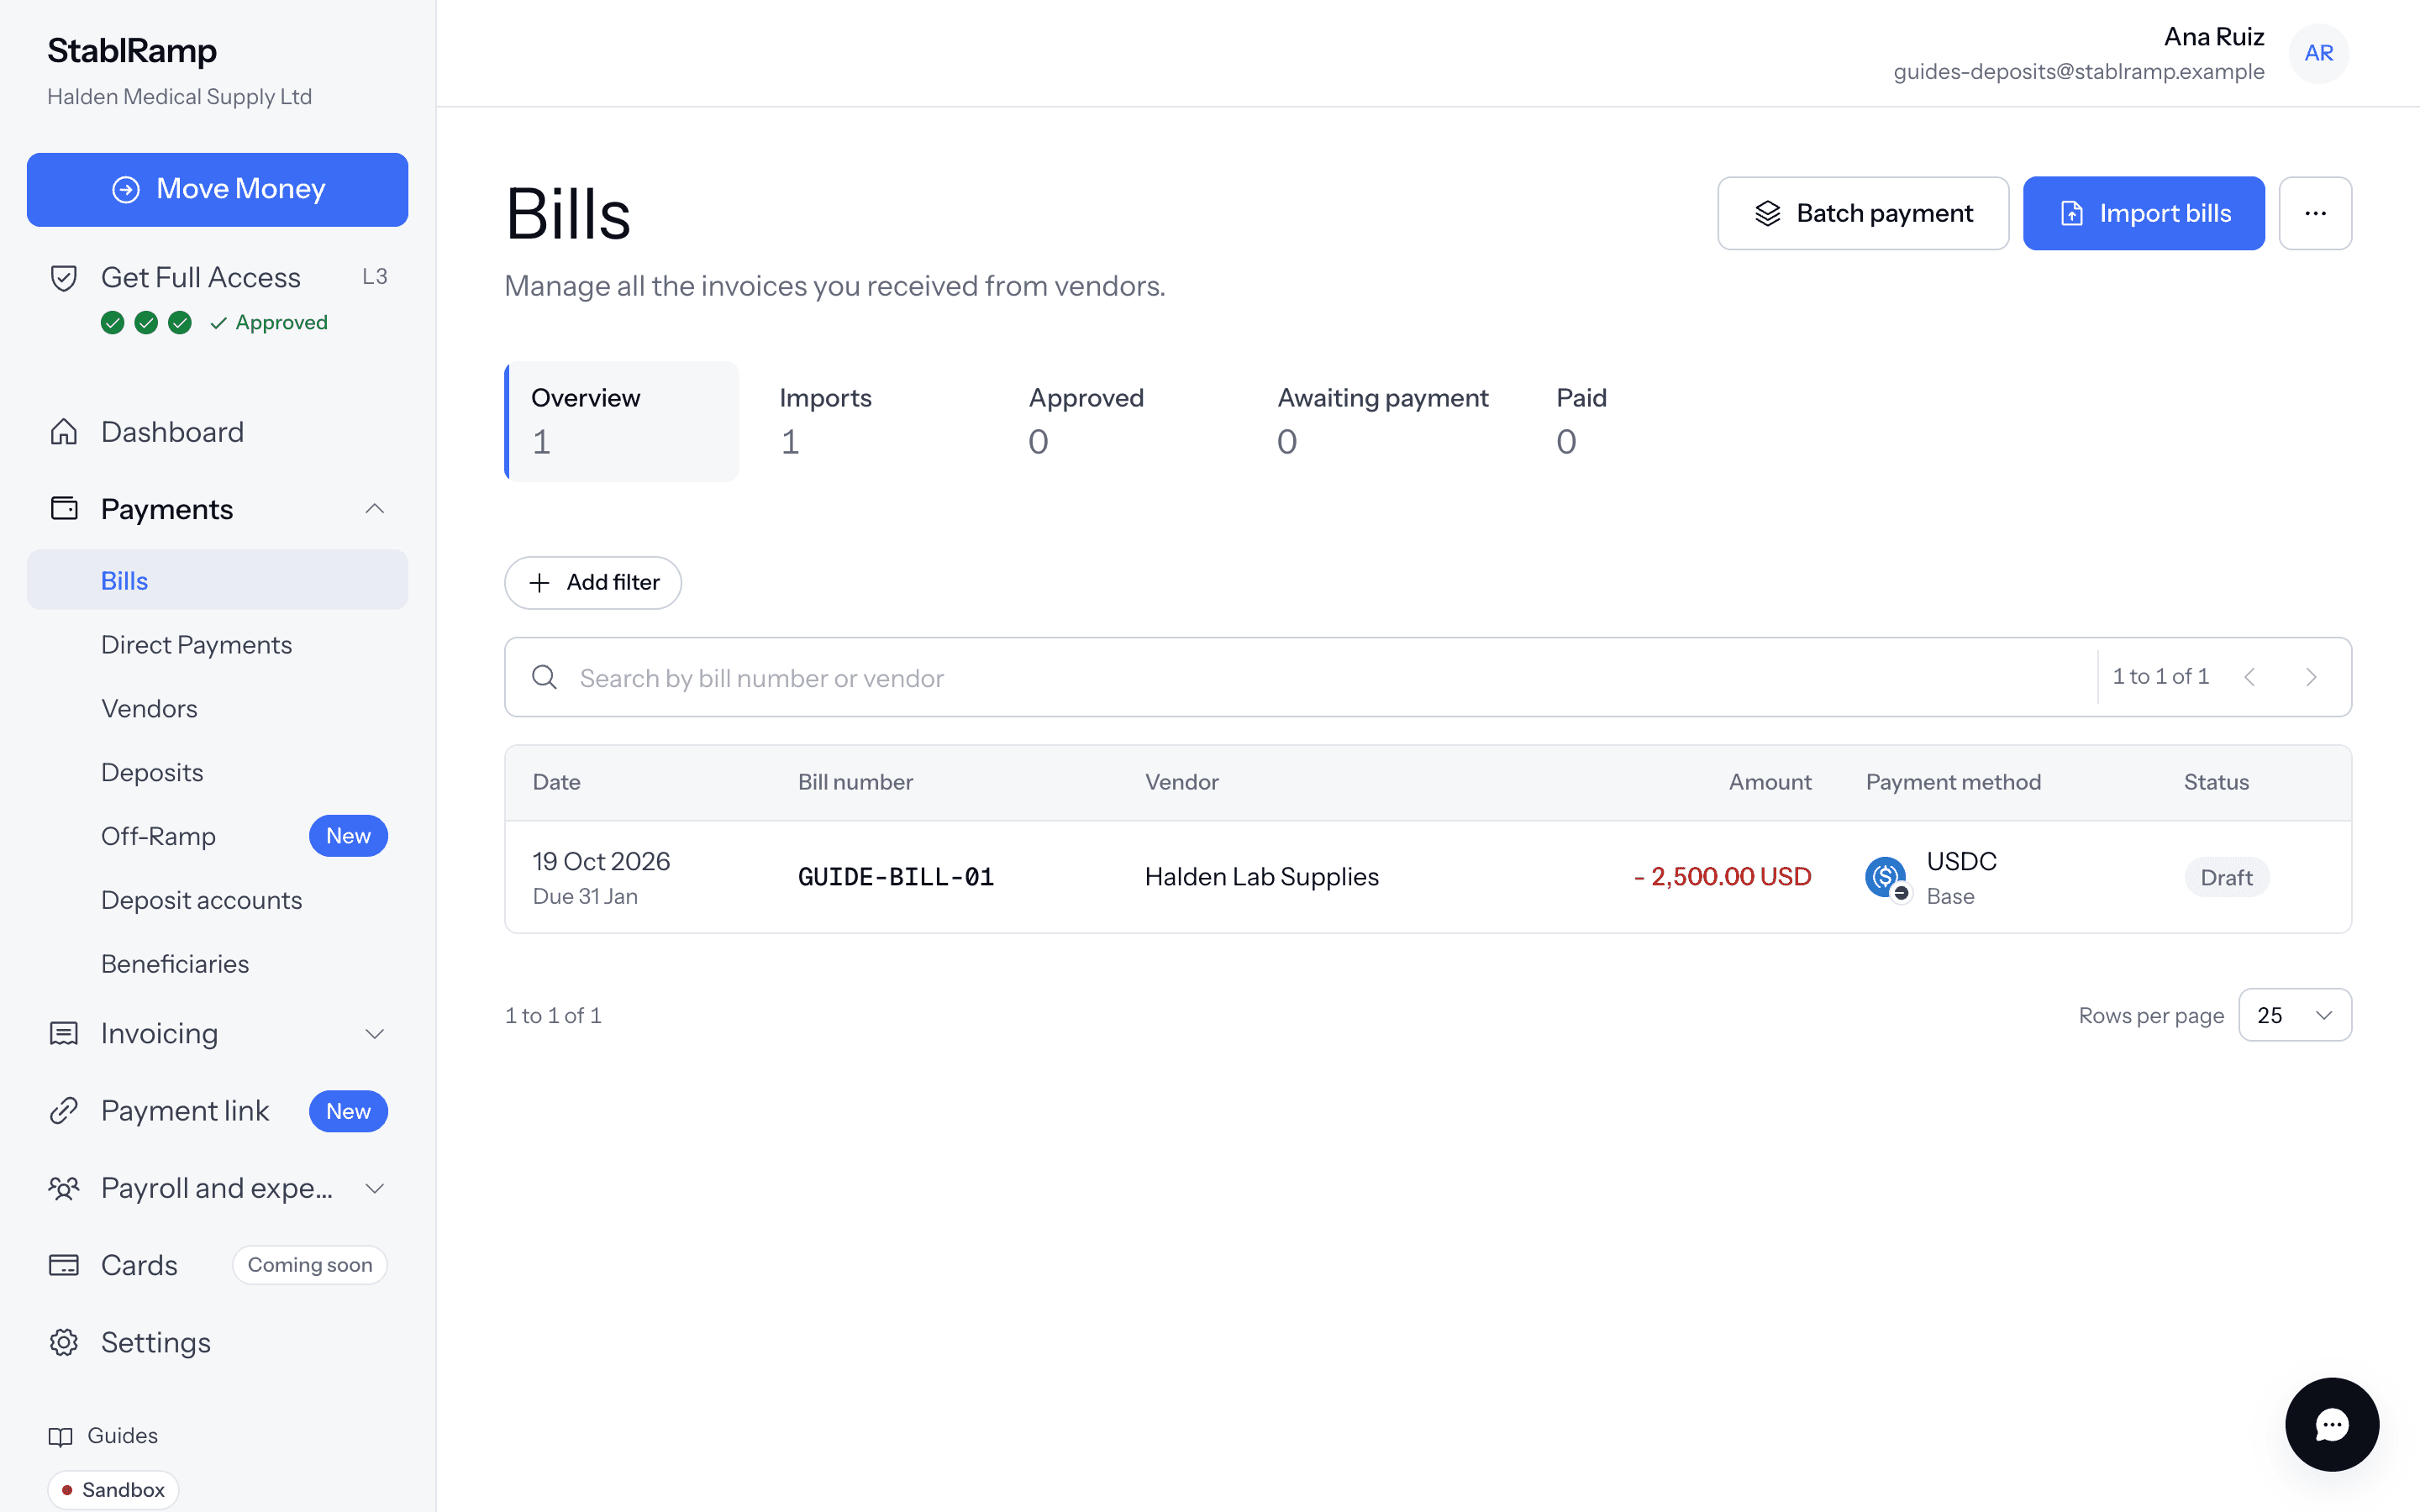Click the Date column header

click(557, 782)
